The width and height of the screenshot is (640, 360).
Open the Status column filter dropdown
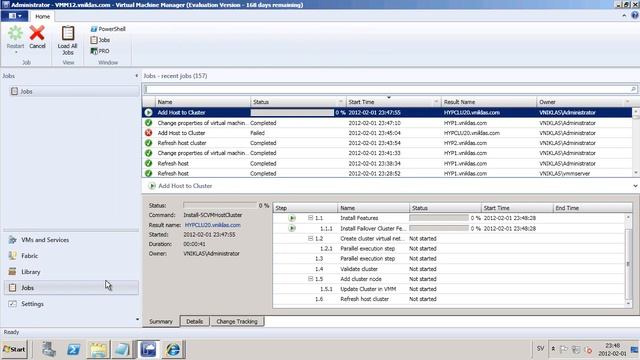[x=341, y=102]
